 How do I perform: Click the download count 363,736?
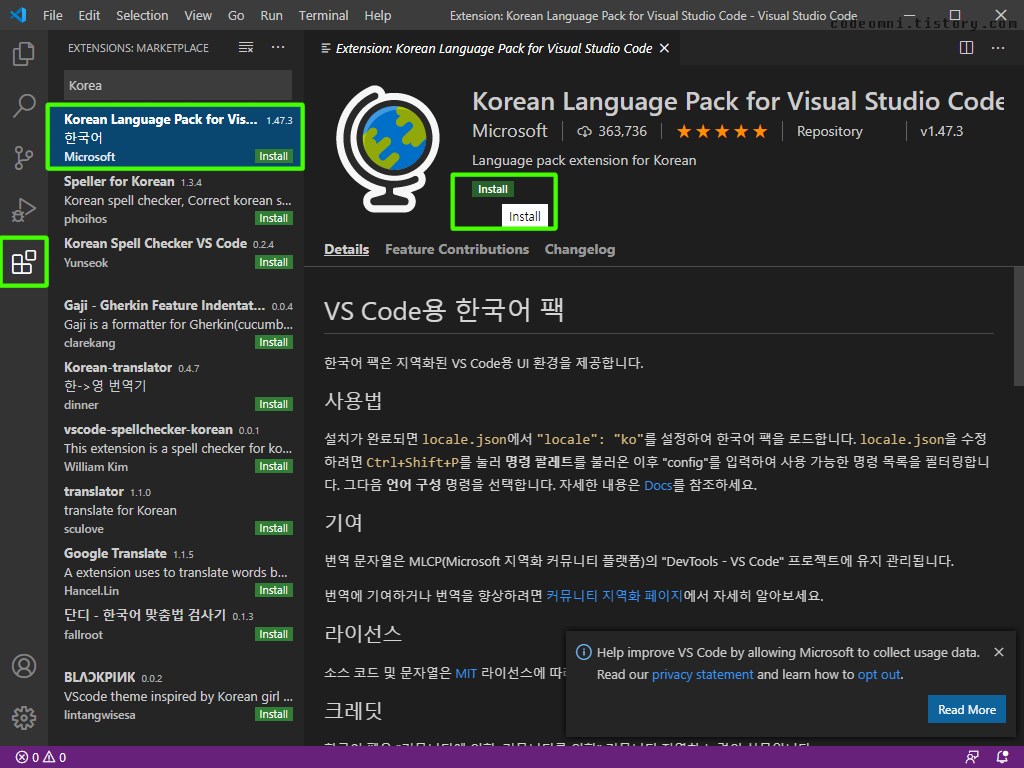coord(612,131)
